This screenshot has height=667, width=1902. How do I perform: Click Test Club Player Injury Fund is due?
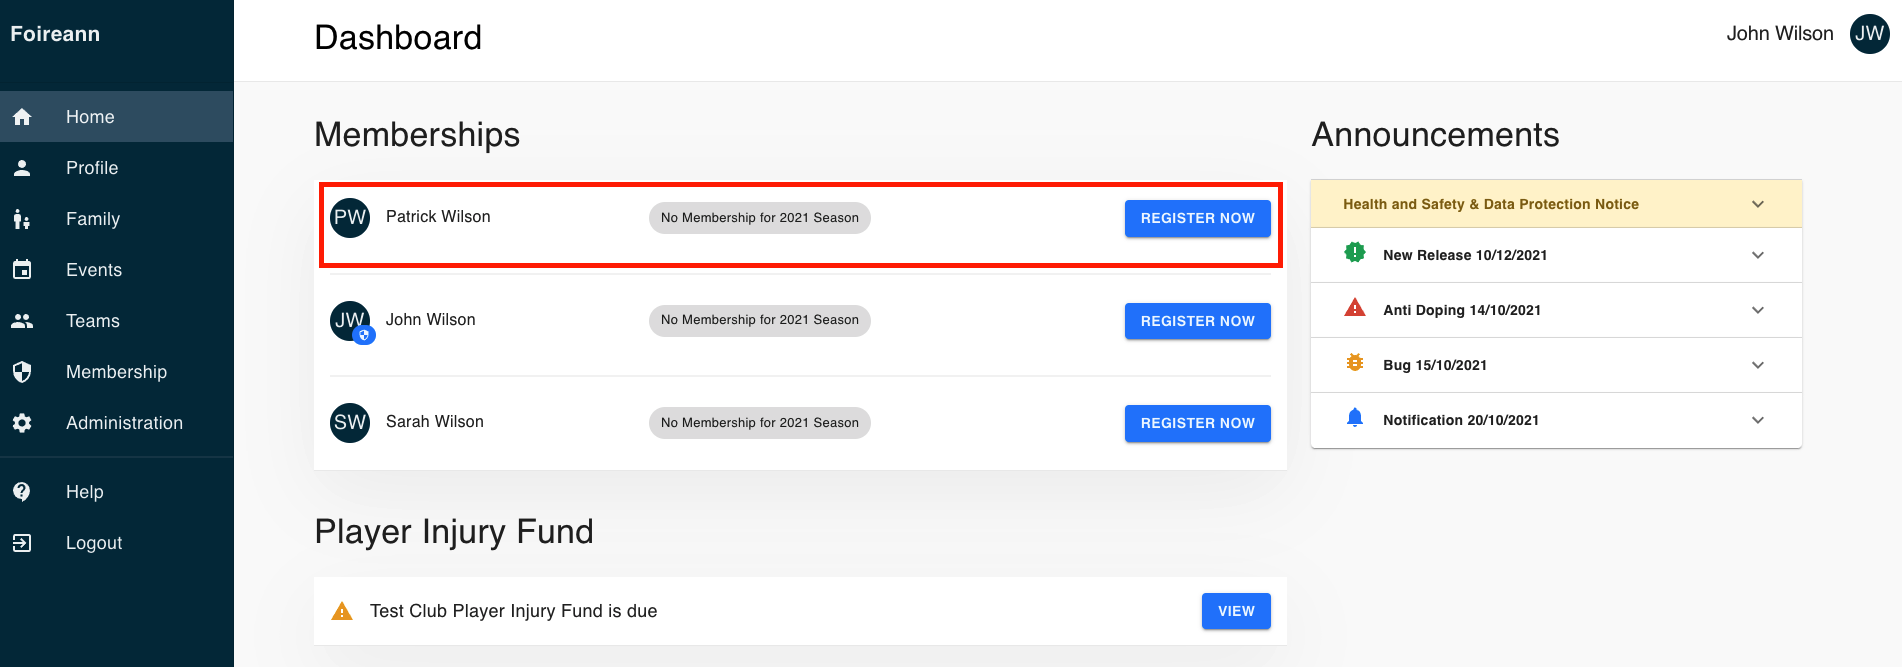(514, 611)
